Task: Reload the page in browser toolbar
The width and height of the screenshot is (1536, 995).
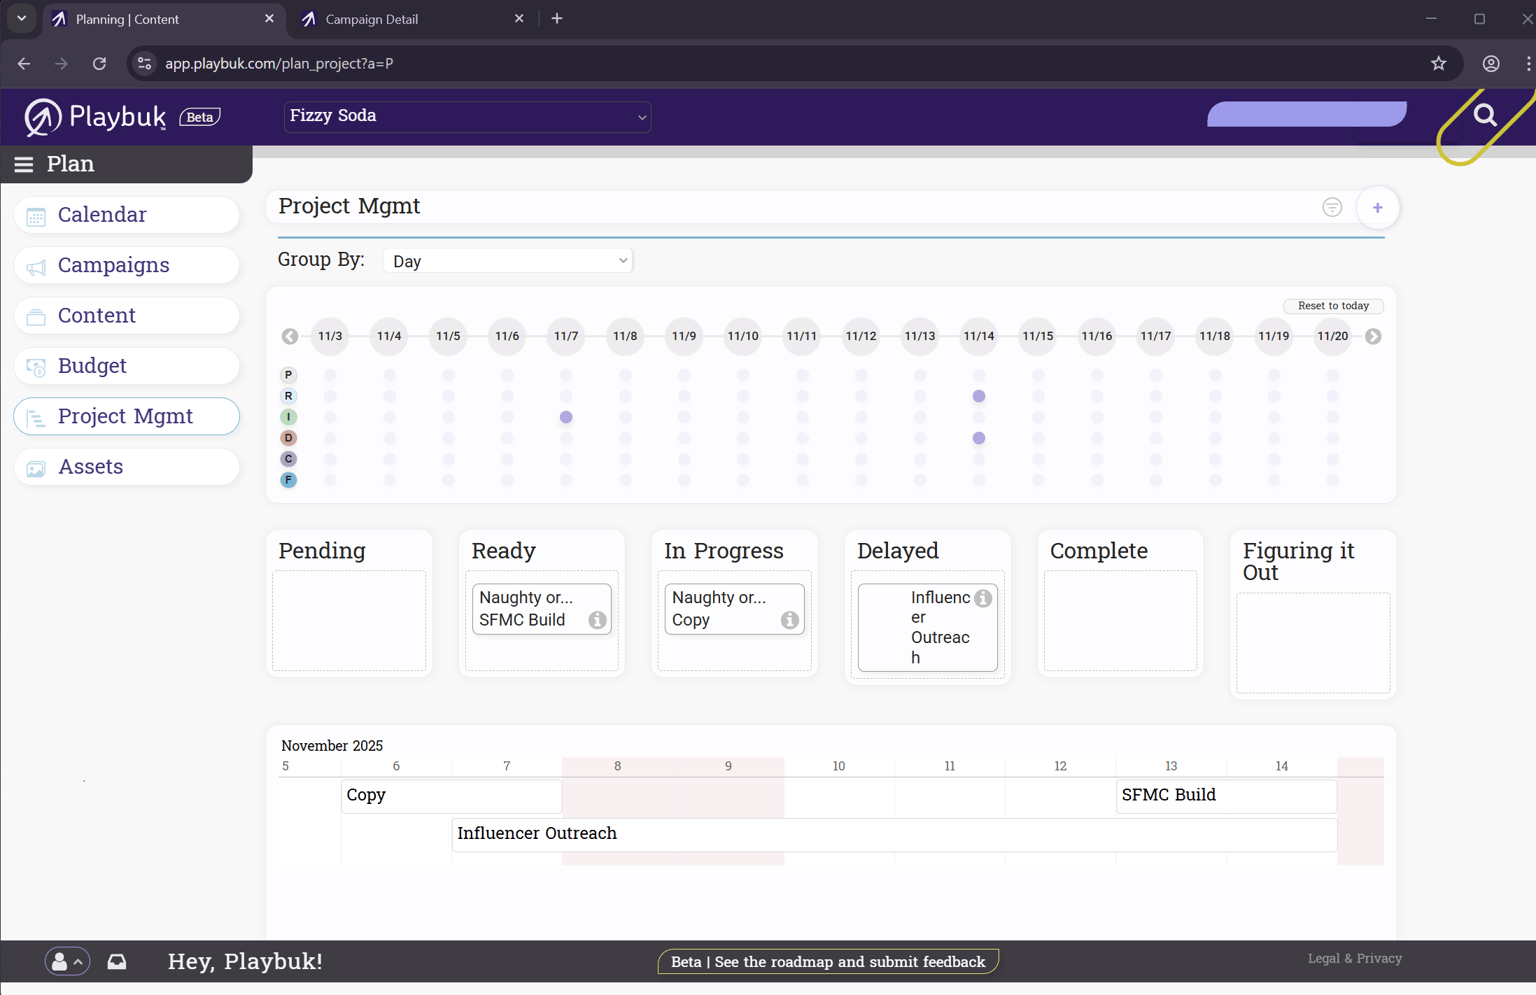Action: (x=99, y=63)
